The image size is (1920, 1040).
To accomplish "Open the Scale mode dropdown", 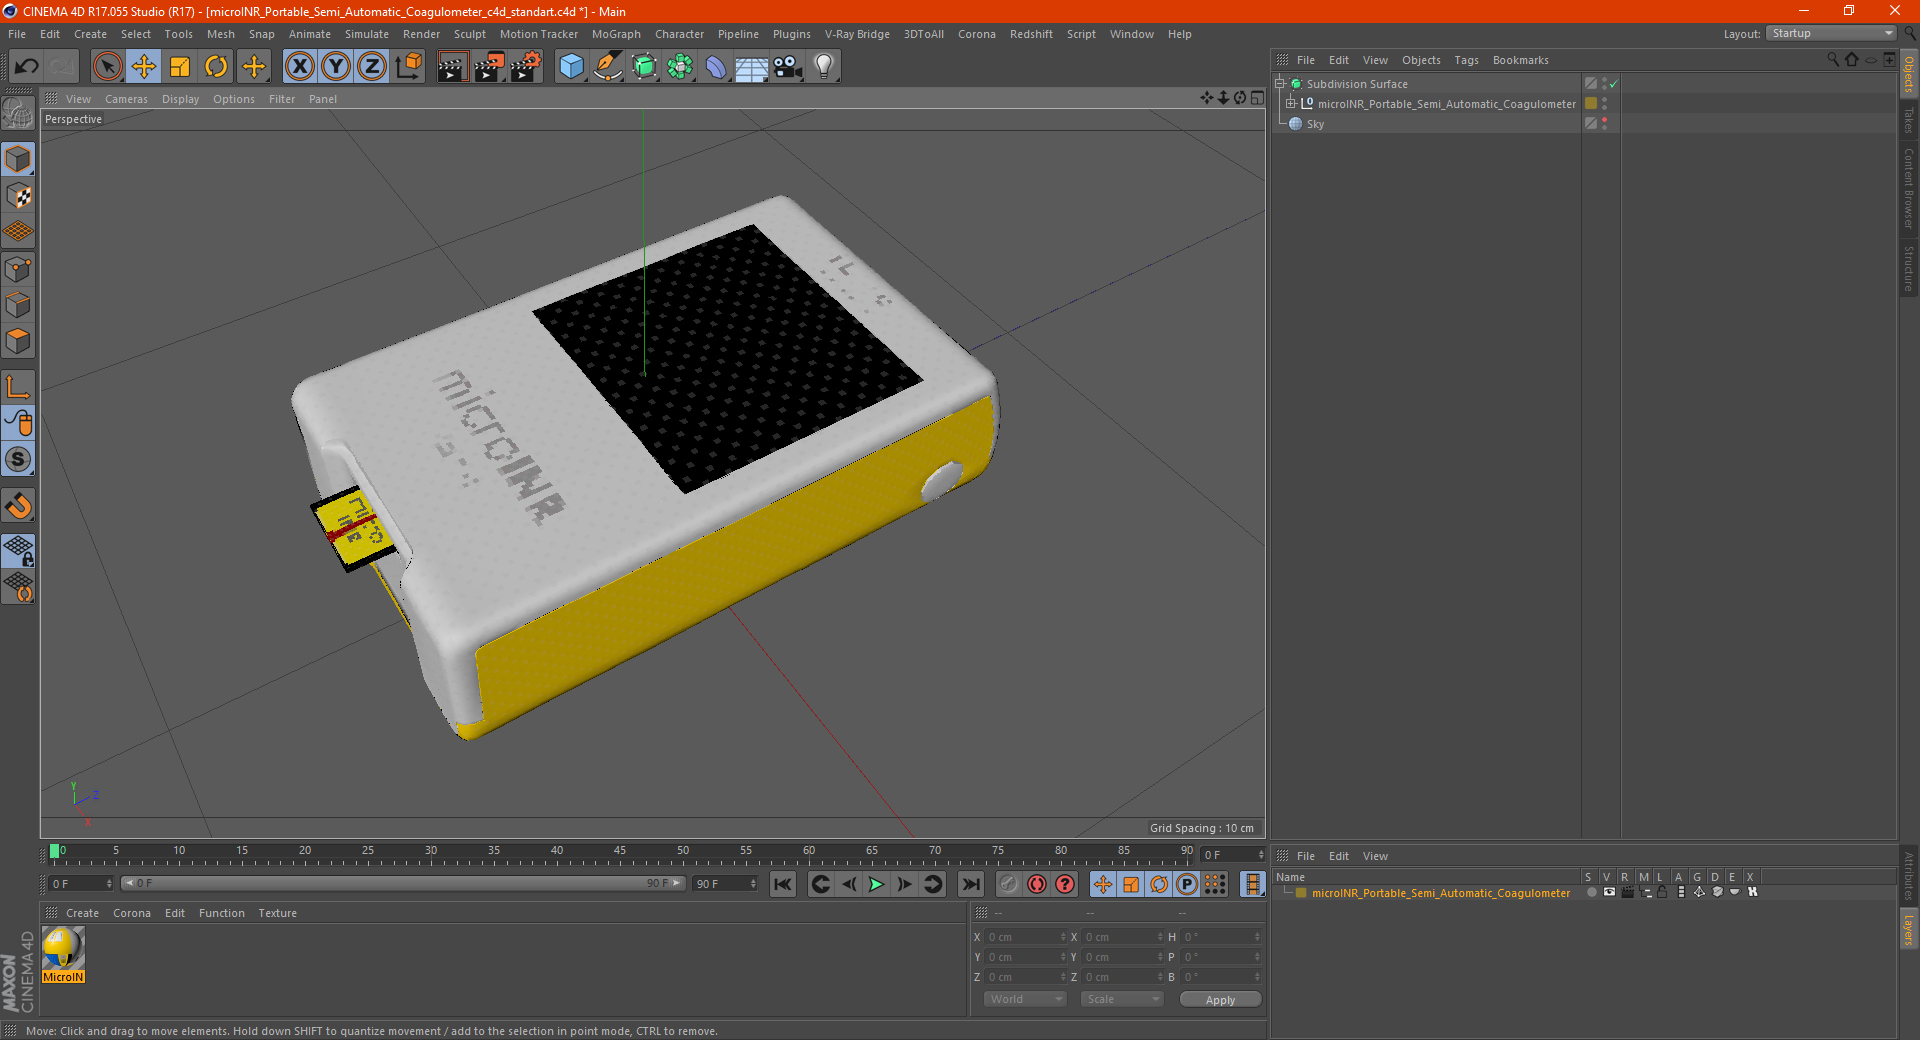I will [1122, 999].
